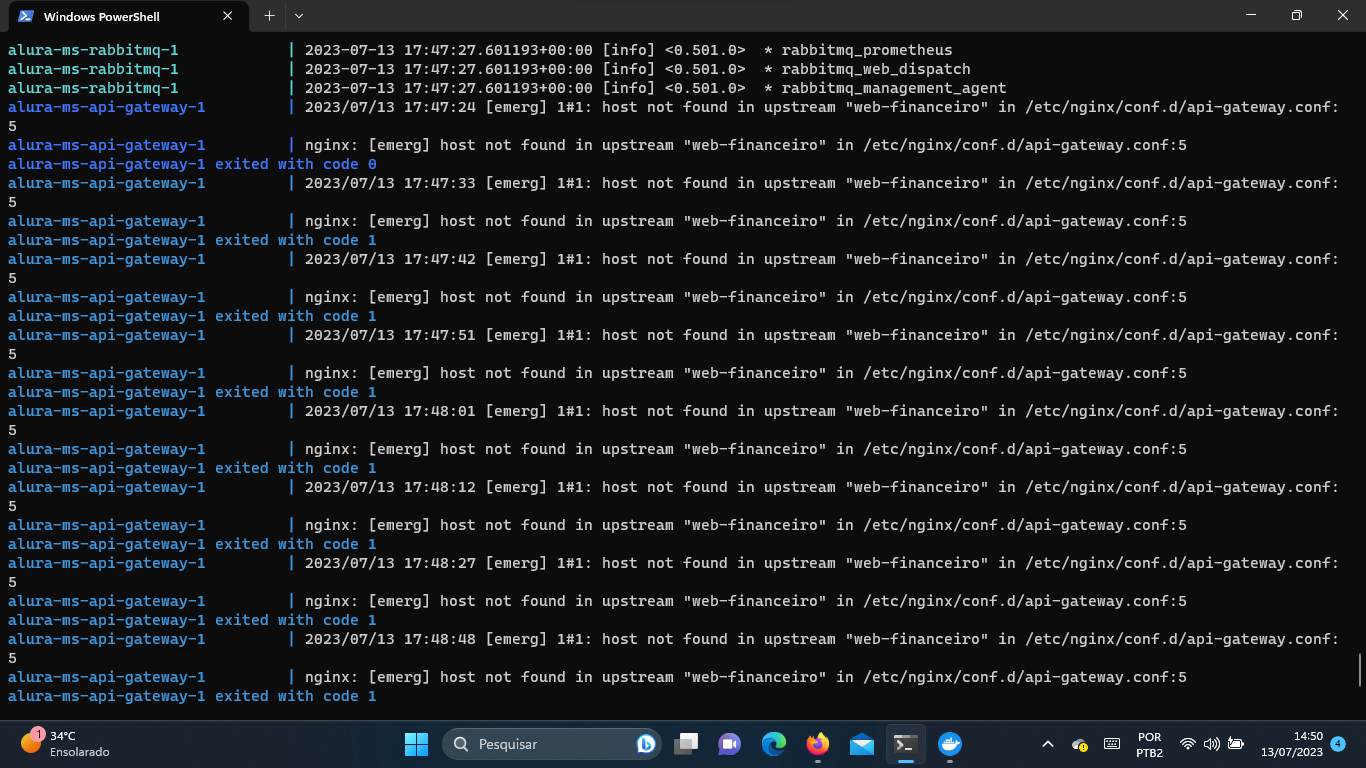Open the weather widget showing 34°C

(x=65, y=744)
